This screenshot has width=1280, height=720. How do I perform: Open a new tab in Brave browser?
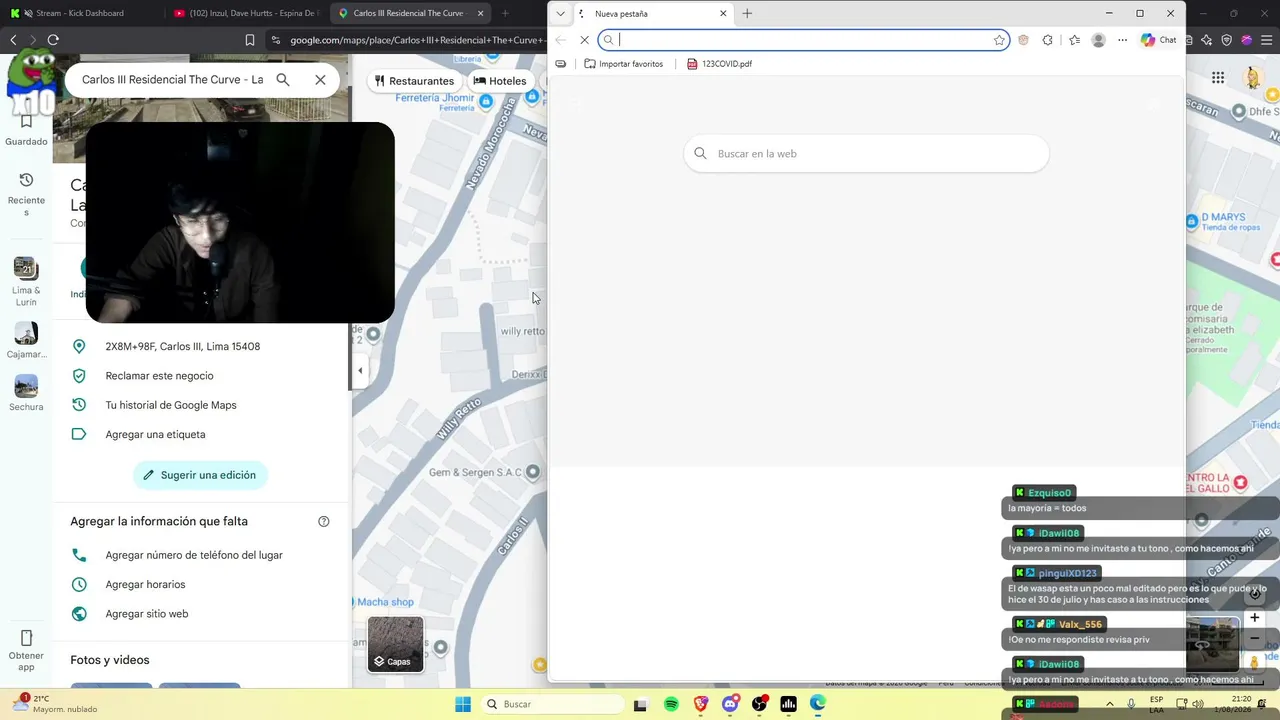(x=505, y=13)
